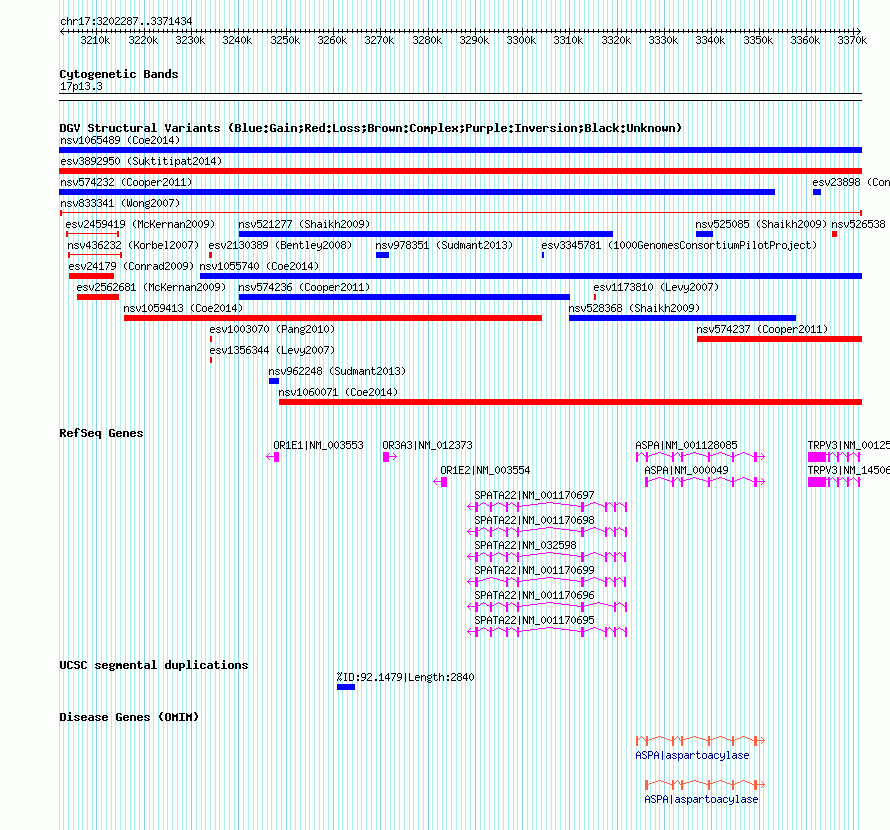Open the esv1173810 (Levy2007) variant label
This screenshot has height=830, width=890.
tap(656, 287)
